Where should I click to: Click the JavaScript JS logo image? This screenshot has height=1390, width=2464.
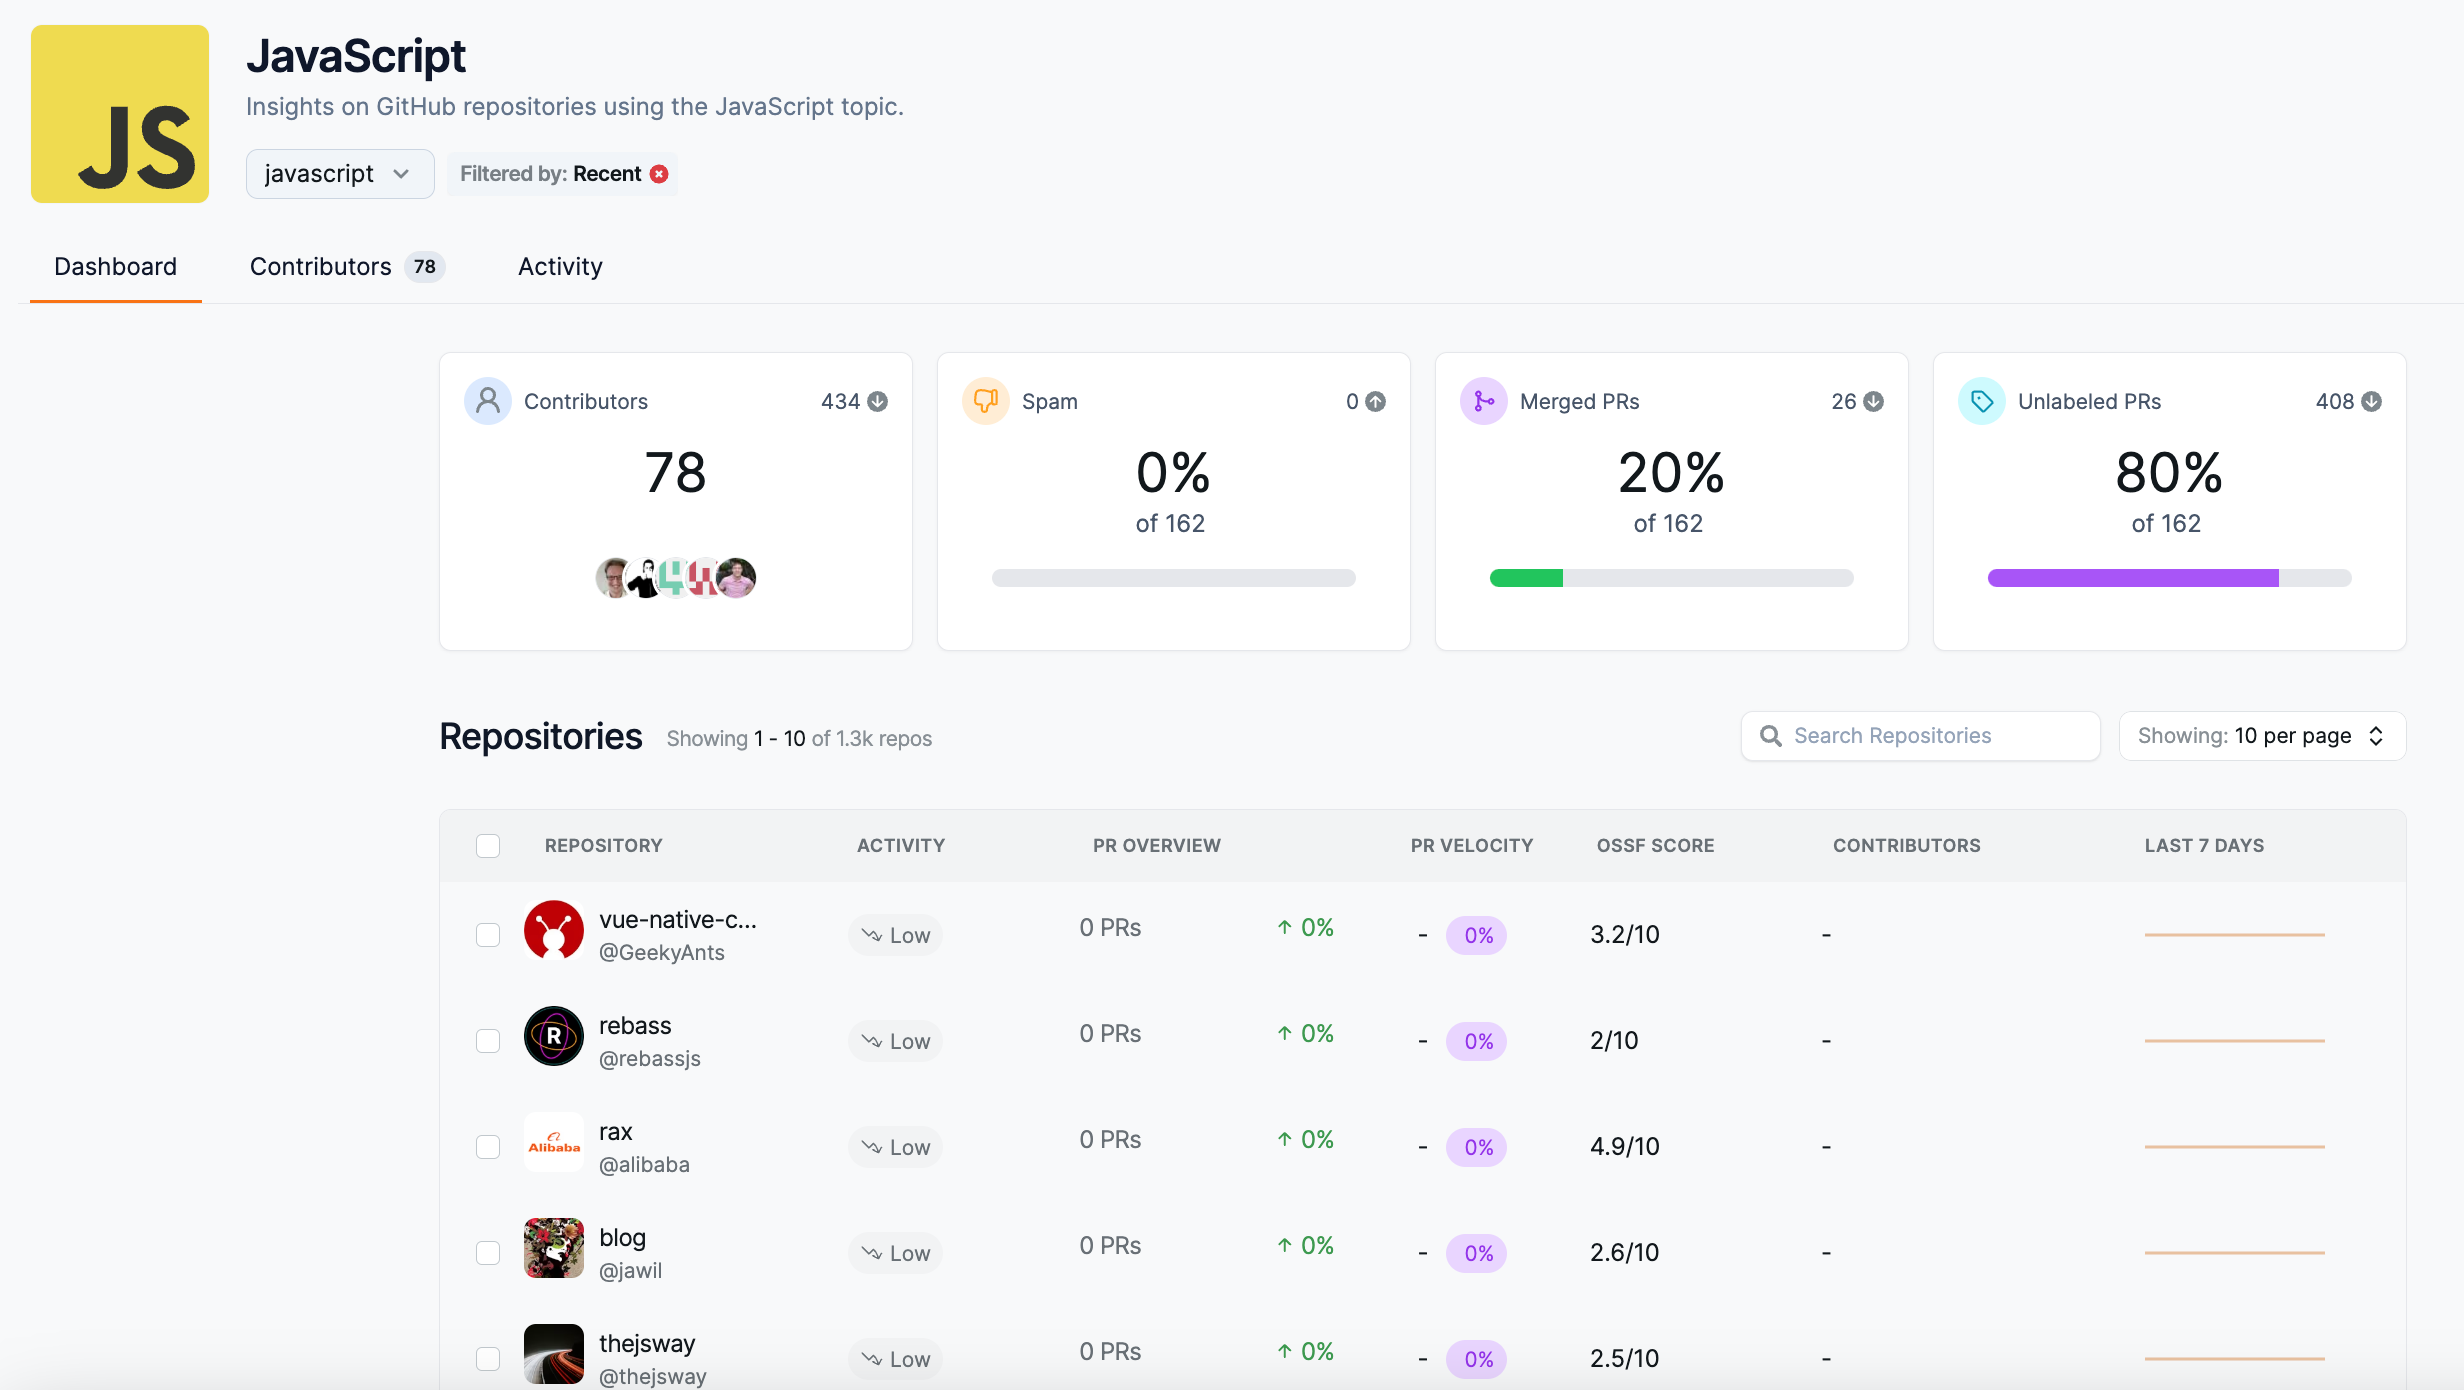point(120,114)
